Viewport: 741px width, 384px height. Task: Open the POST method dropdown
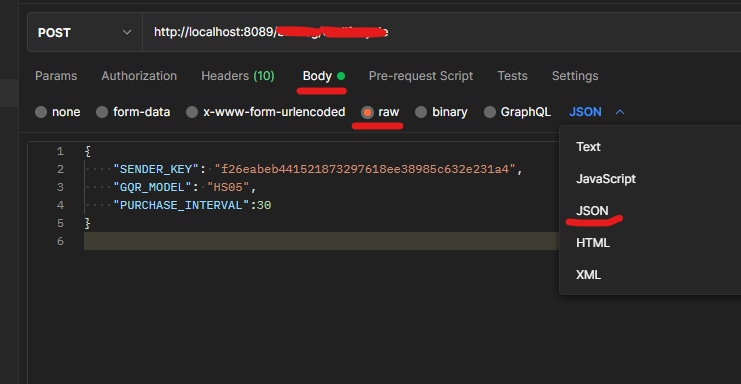tap(85, 33)
